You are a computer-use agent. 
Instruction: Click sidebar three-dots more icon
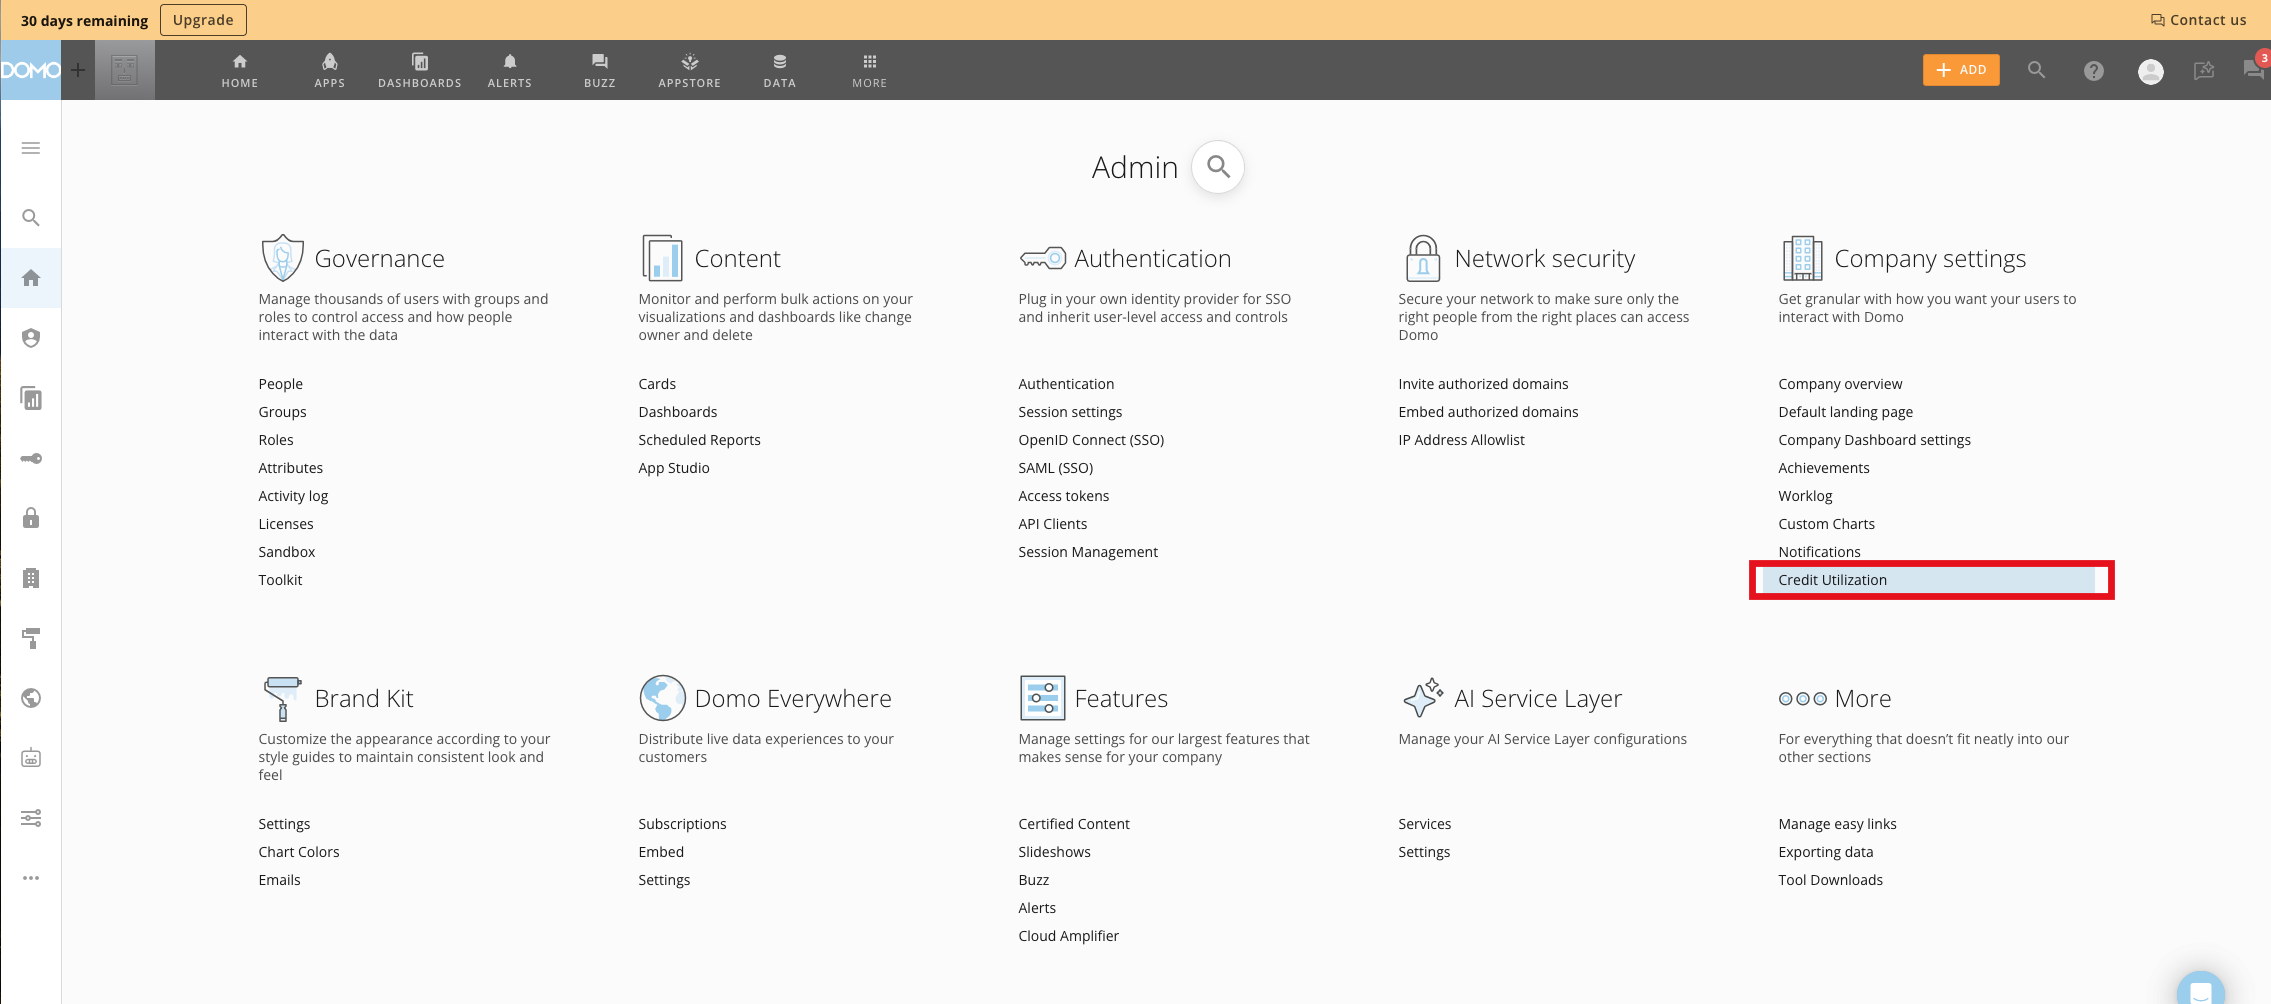click(31, 878)
